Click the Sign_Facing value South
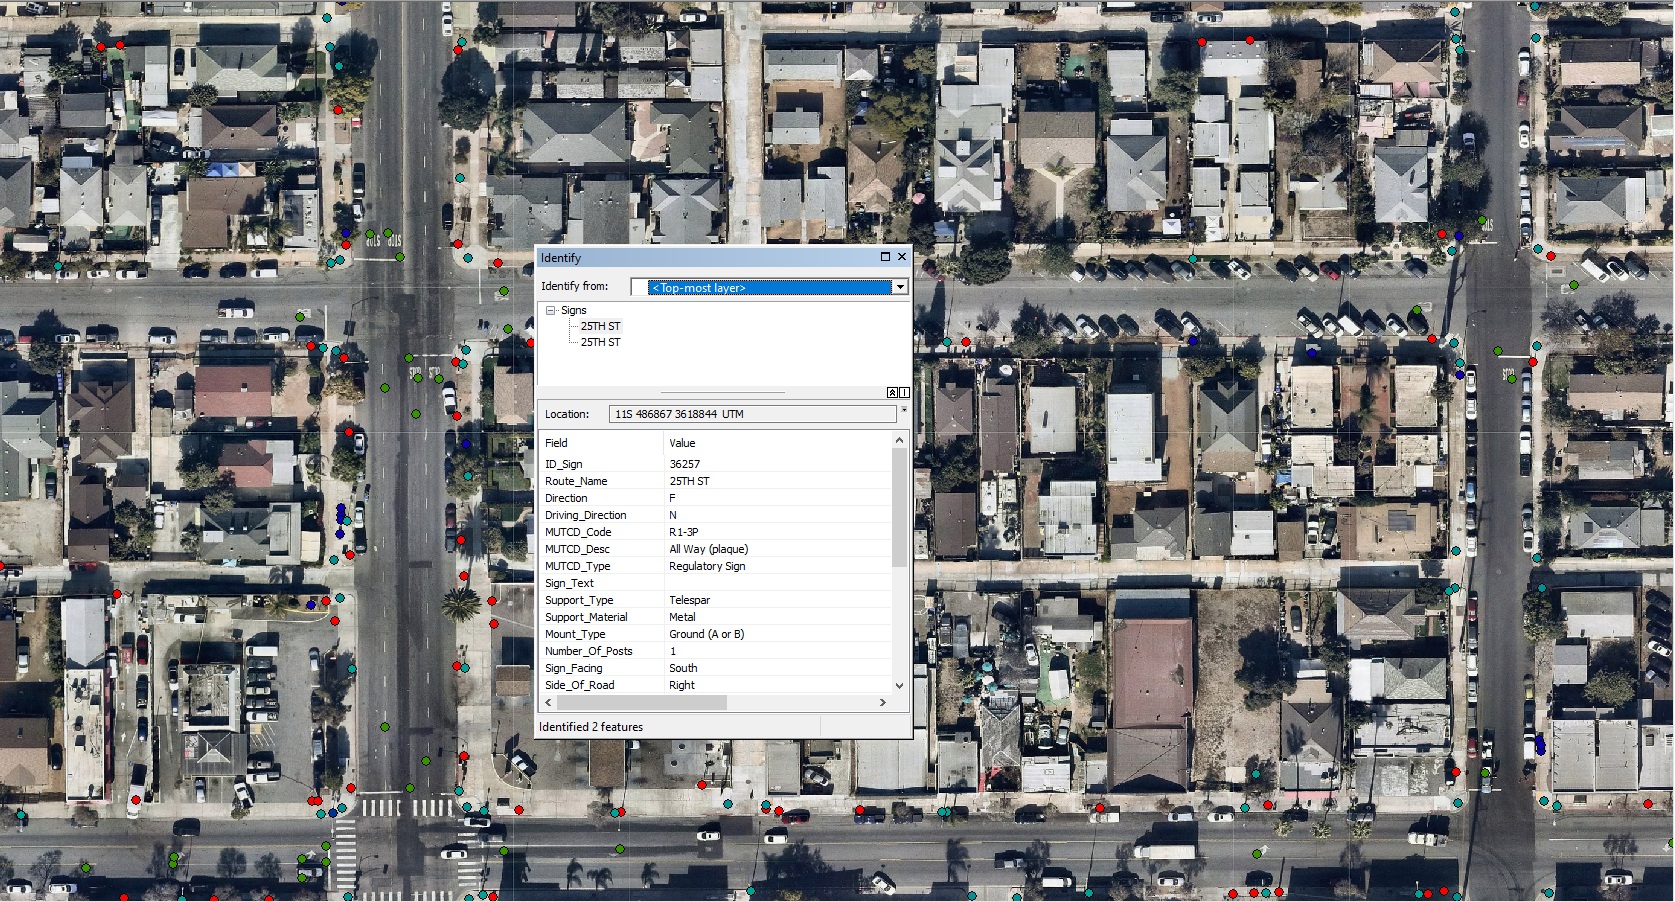Viewport: 1675px width, 902px height. [683, 668]
